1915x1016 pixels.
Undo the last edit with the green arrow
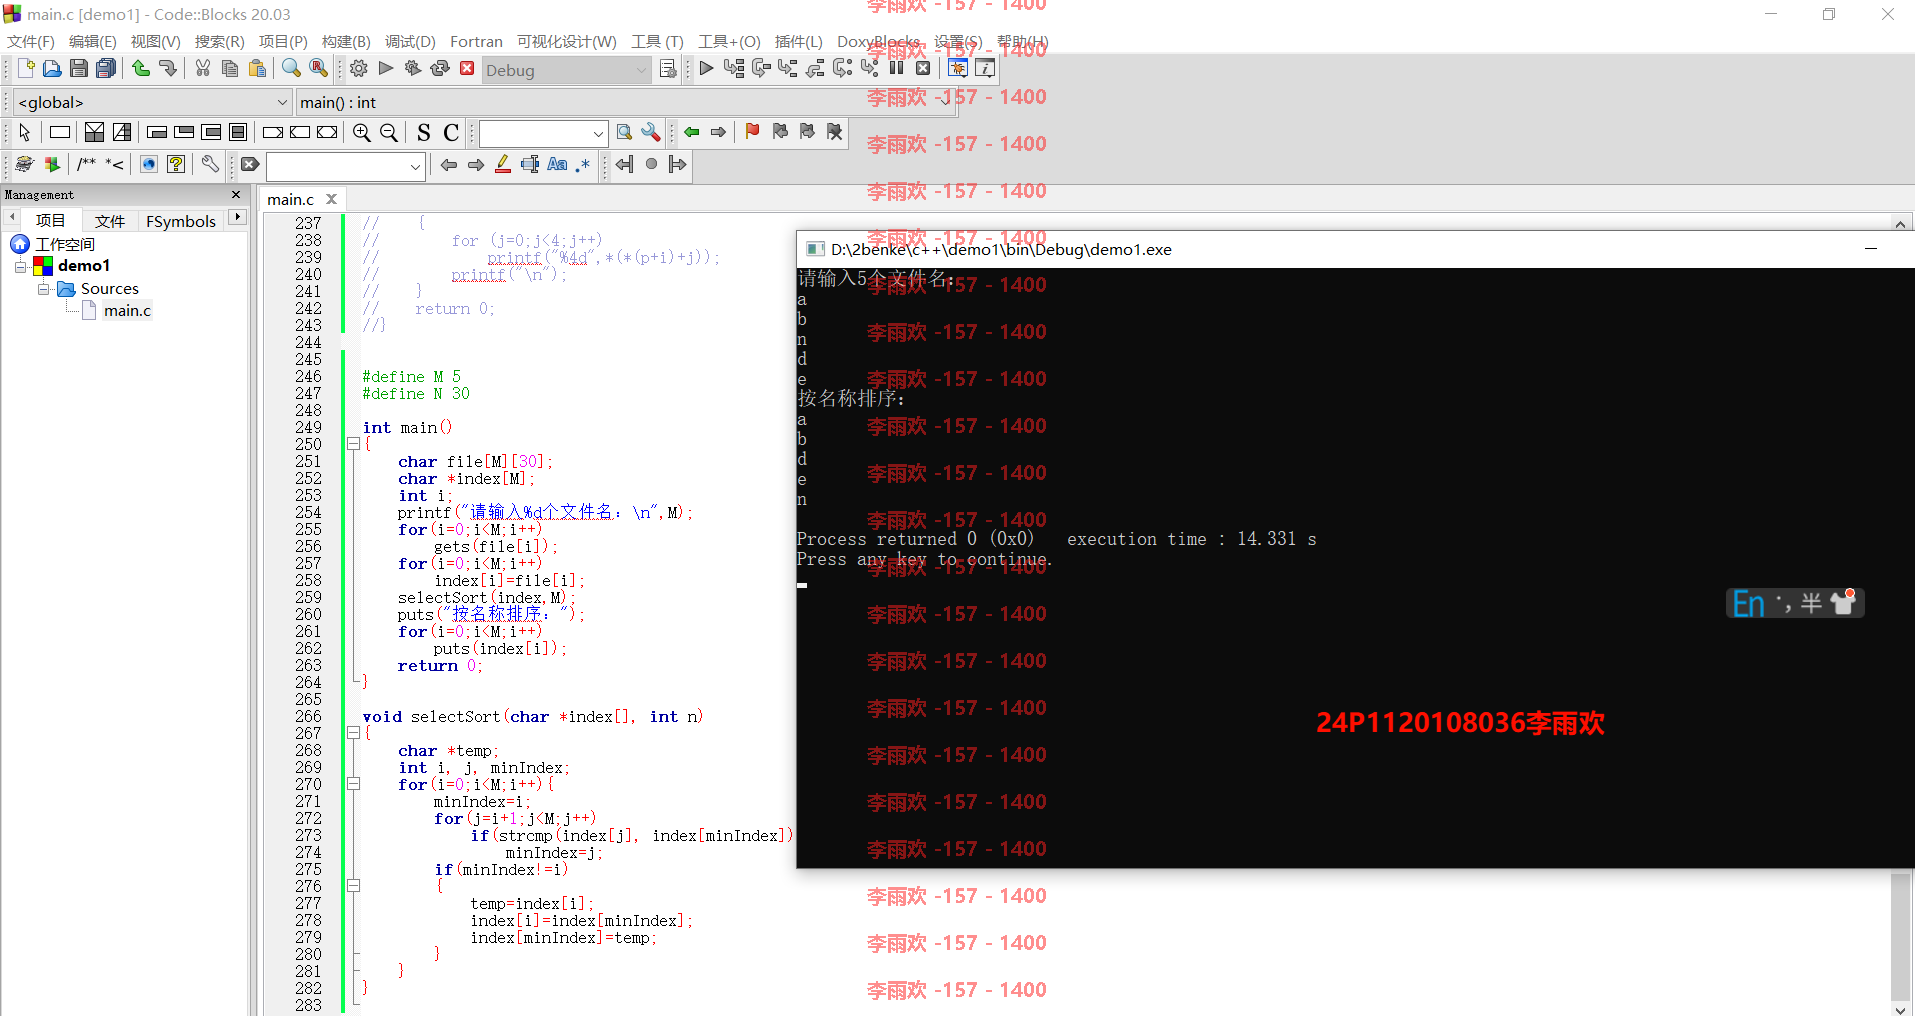(x=141, y=68)
